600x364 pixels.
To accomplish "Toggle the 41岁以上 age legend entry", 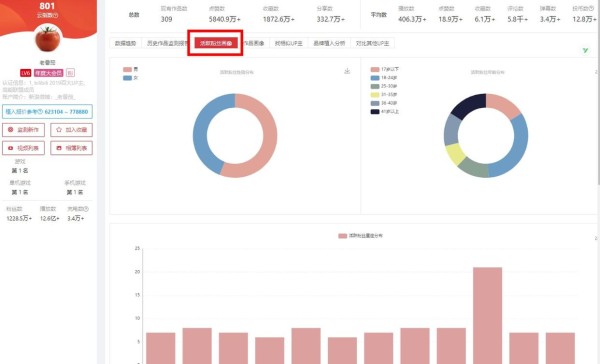I will (x=385, y=111).
